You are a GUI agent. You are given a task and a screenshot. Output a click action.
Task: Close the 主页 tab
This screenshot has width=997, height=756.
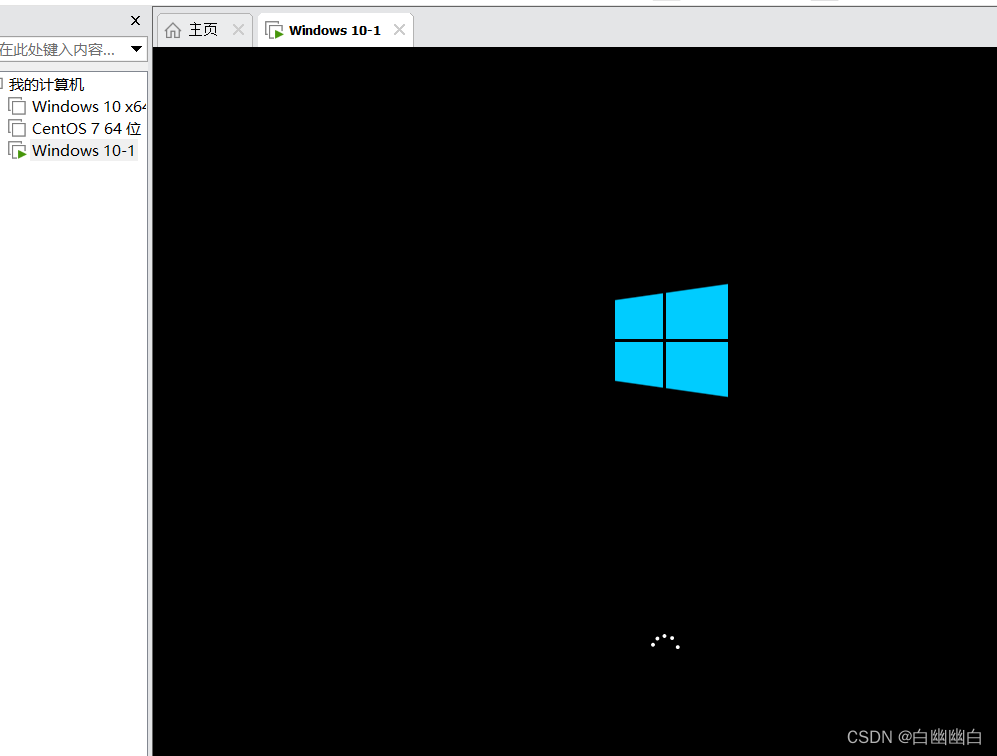[238, 29]
